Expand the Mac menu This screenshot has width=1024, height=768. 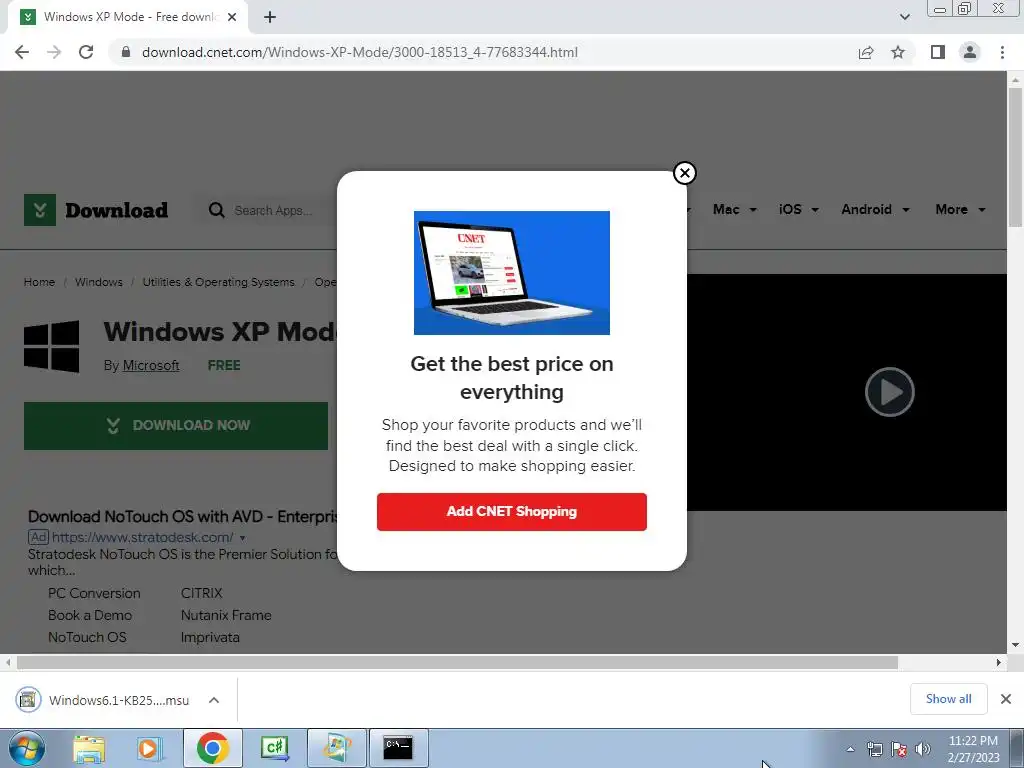point(735,210)
